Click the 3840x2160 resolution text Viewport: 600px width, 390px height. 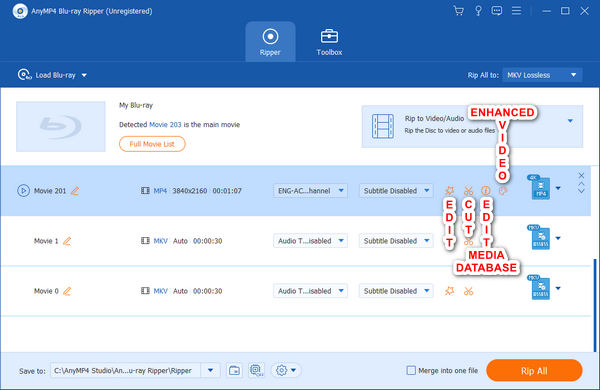pos(189,191)
